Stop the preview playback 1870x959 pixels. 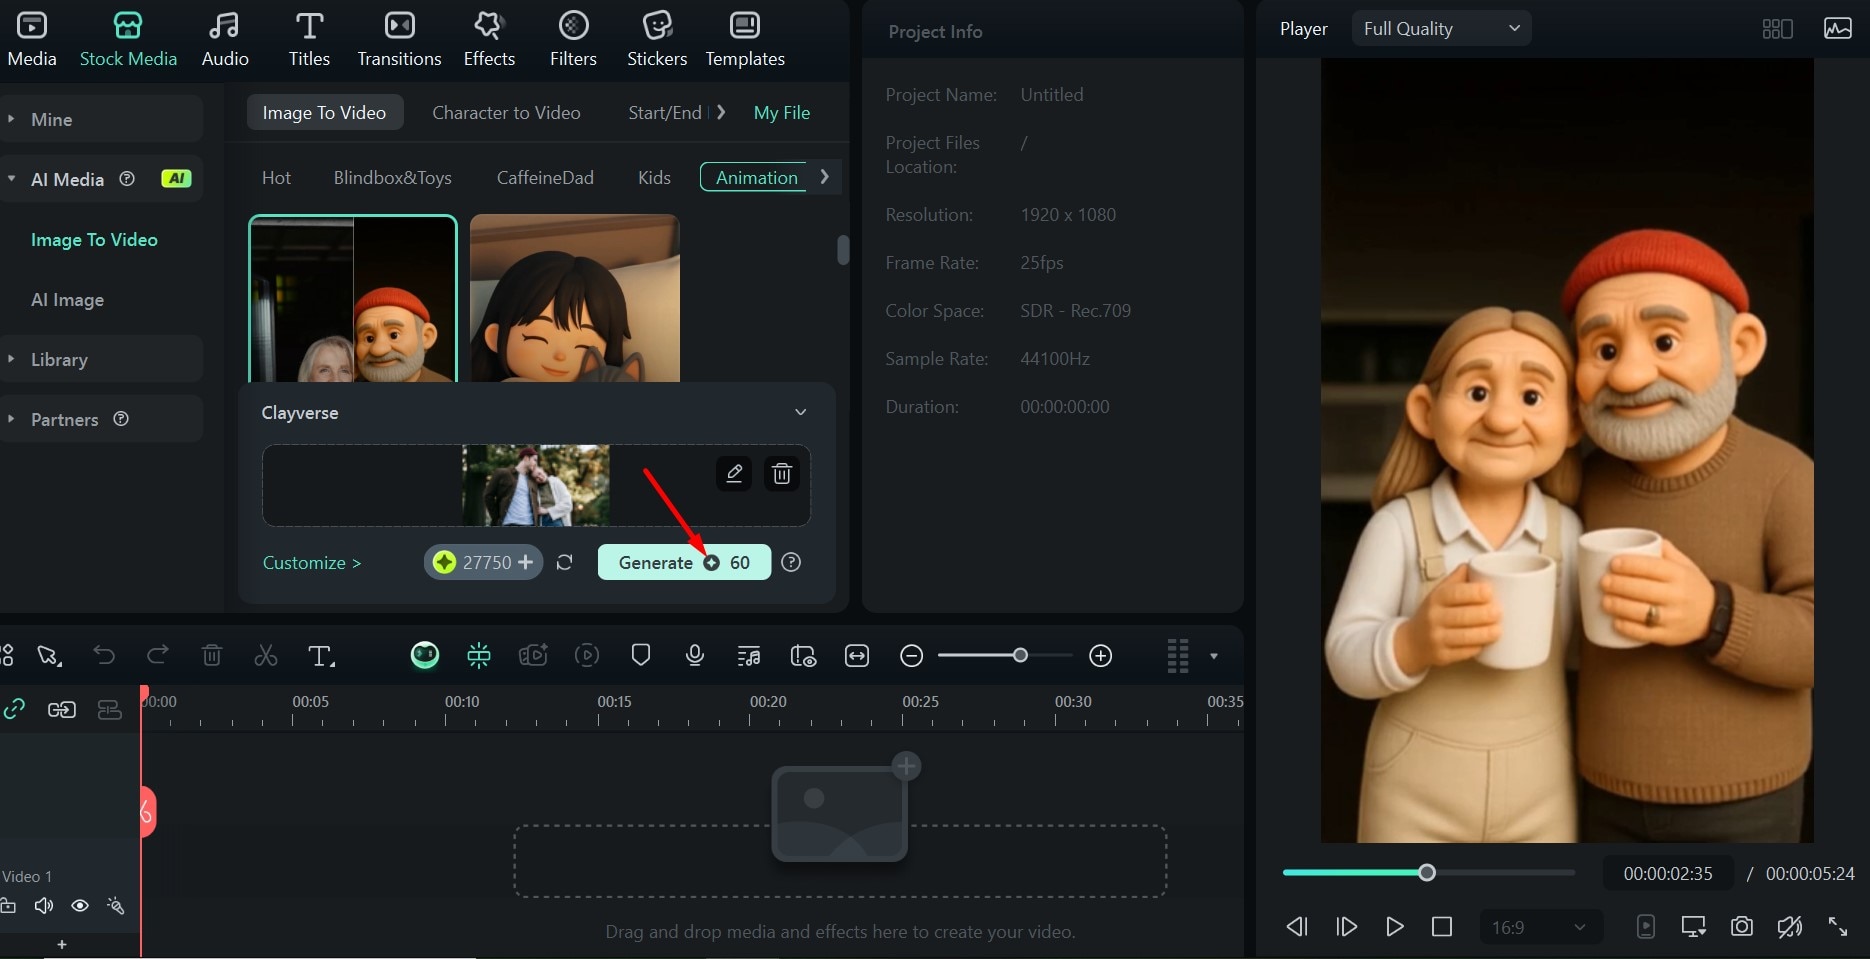[x=1442, y=927]
